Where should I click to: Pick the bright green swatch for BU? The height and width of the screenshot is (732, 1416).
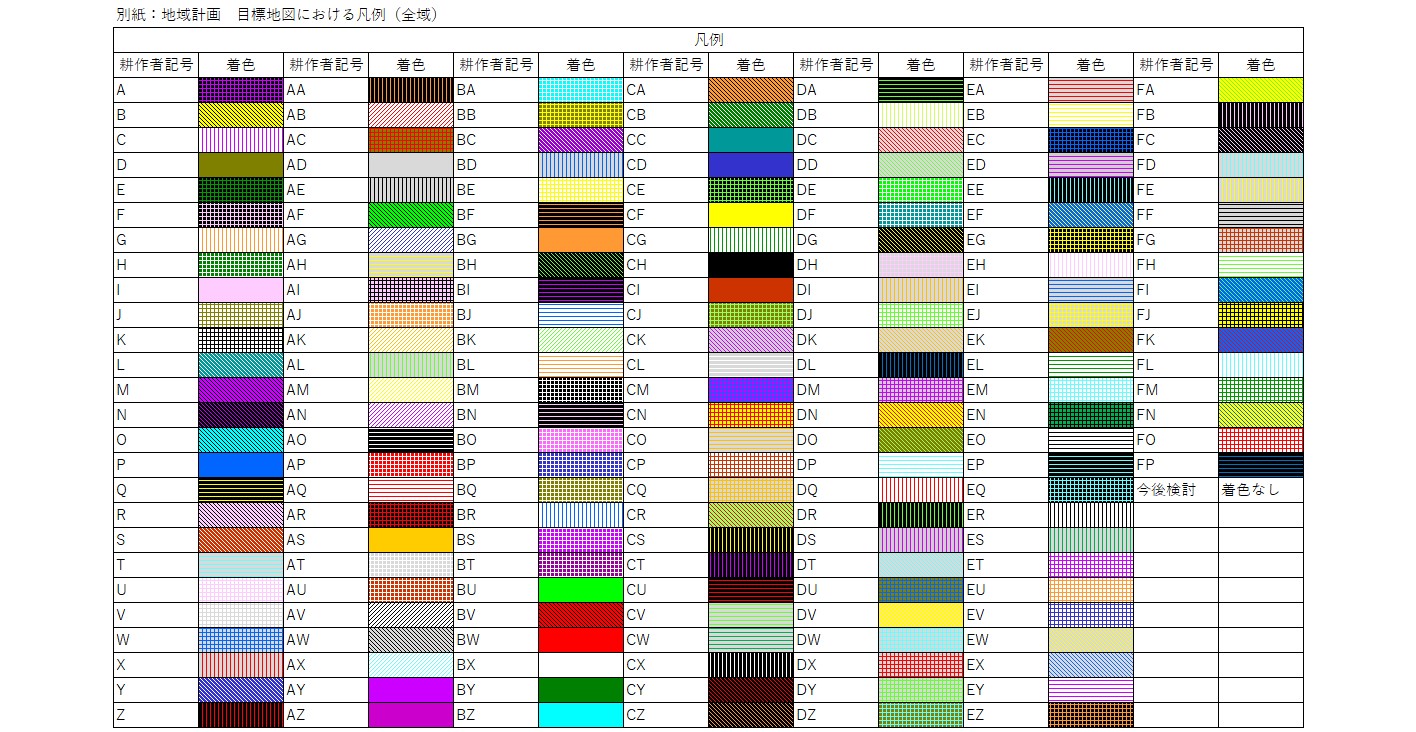click(581, 590)
